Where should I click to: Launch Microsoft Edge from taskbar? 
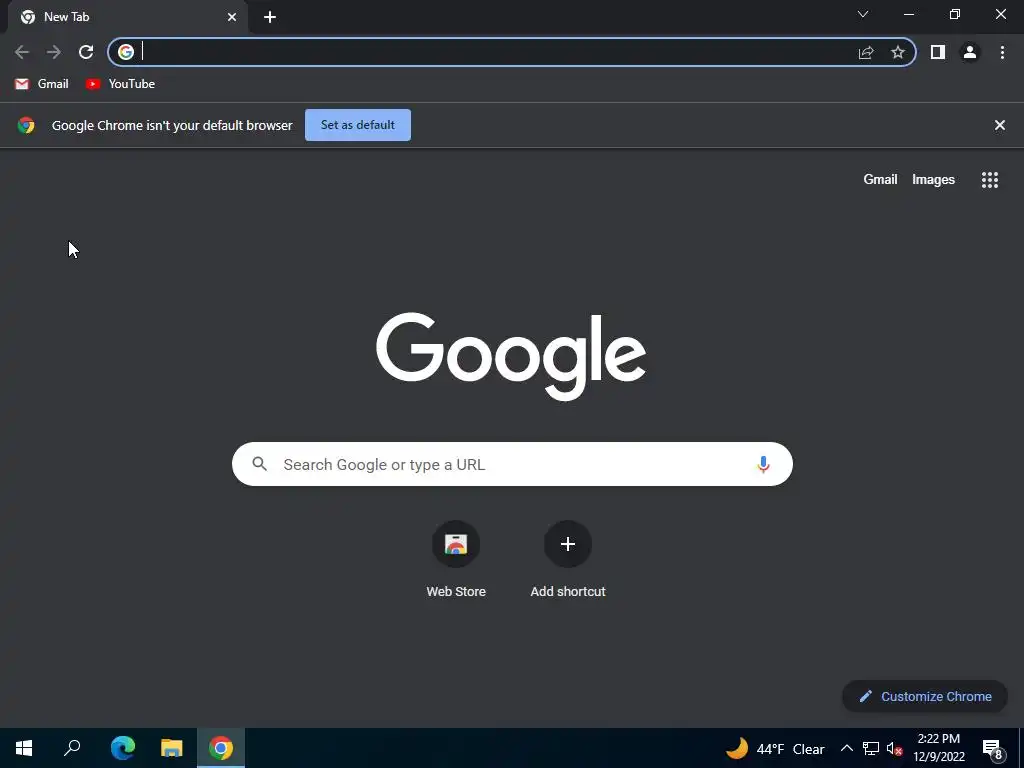click(x=123, y=748)
